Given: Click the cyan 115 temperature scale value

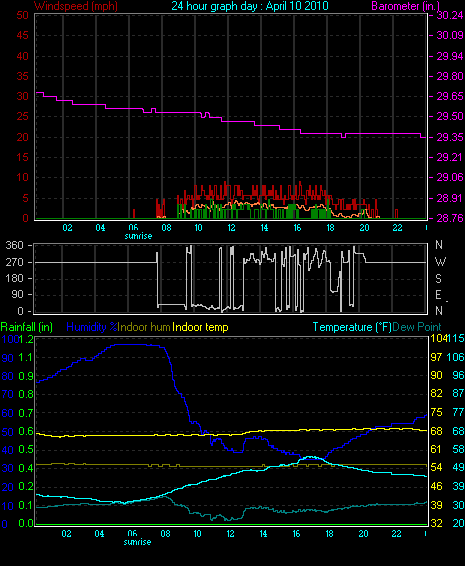Looking at the screenshot, I should (x=456, y=339).
